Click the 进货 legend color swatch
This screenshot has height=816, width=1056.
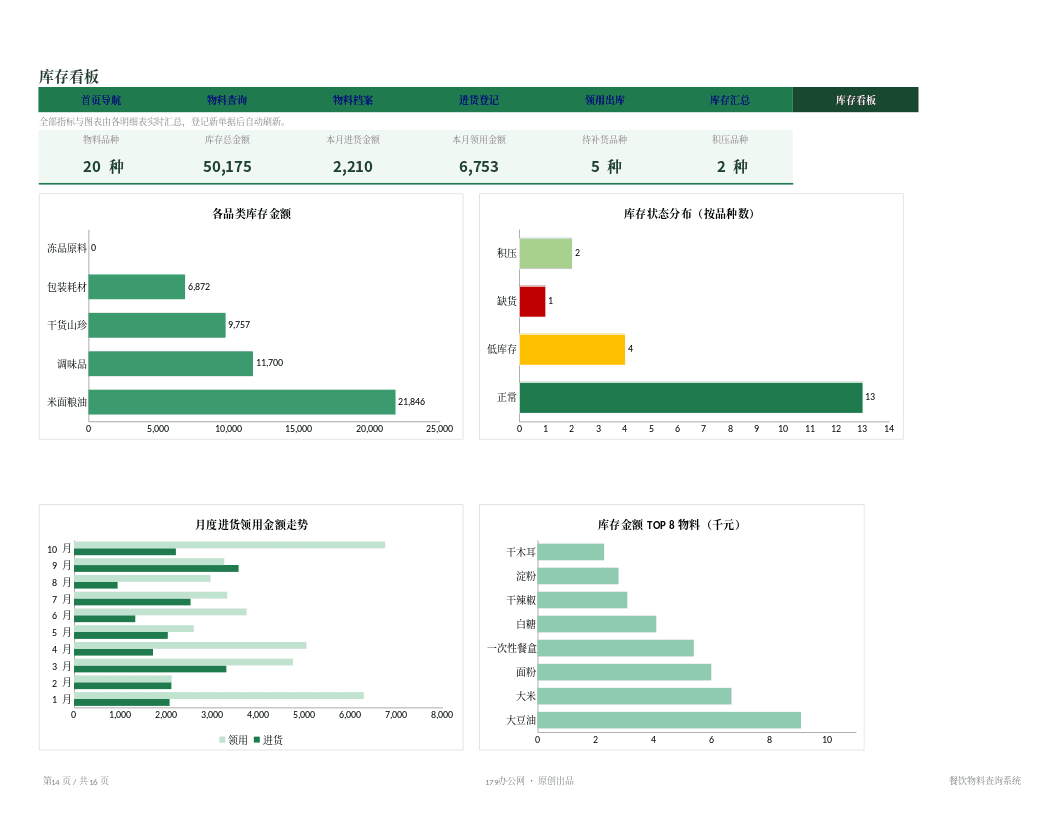[x=257, y=740]
